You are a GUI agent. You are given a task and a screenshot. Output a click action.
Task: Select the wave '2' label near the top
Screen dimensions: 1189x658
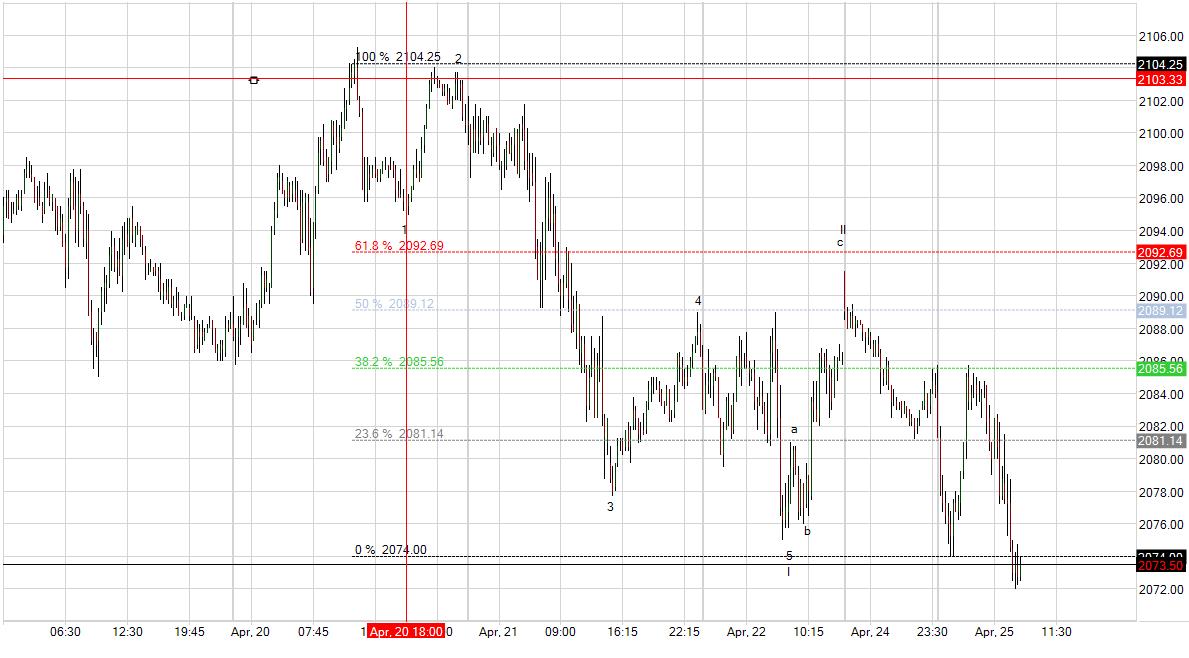[458, 59]
